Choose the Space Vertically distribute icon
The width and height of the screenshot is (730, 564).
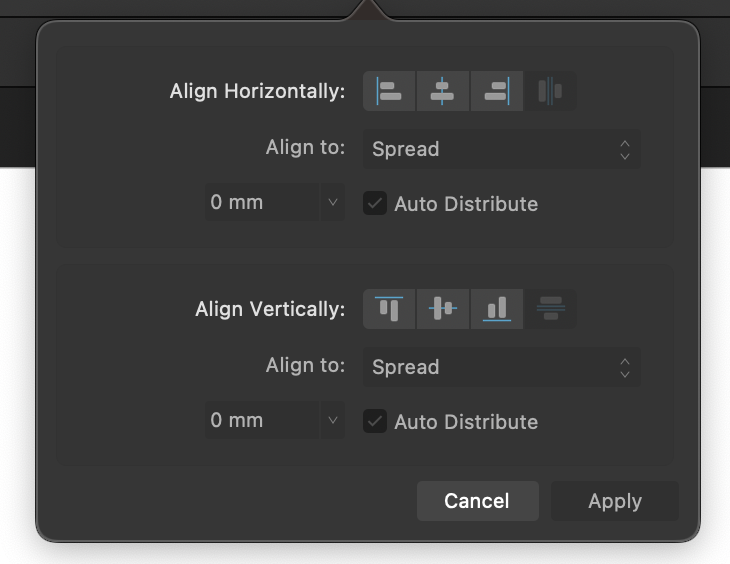[550, 309]
